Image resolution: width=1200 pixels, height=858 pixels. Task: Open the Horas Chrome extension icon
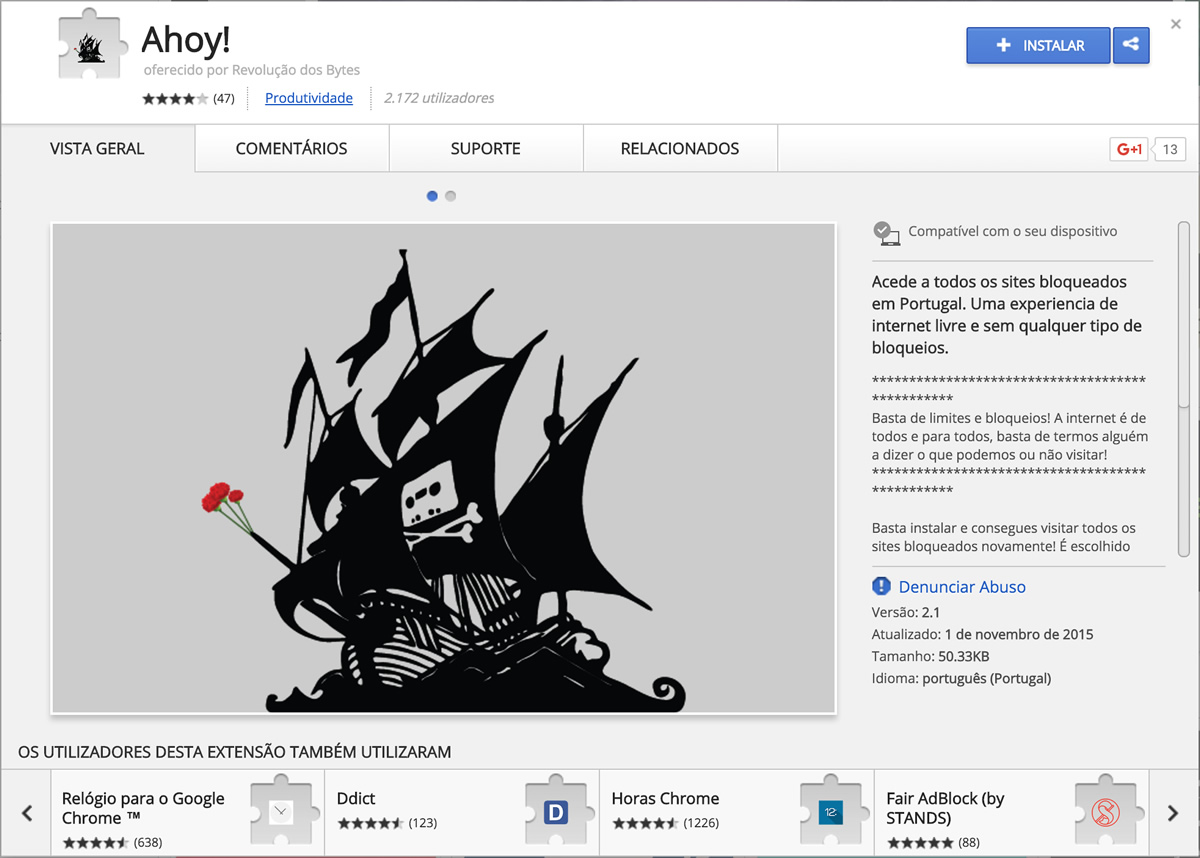[x=830, y=812]
